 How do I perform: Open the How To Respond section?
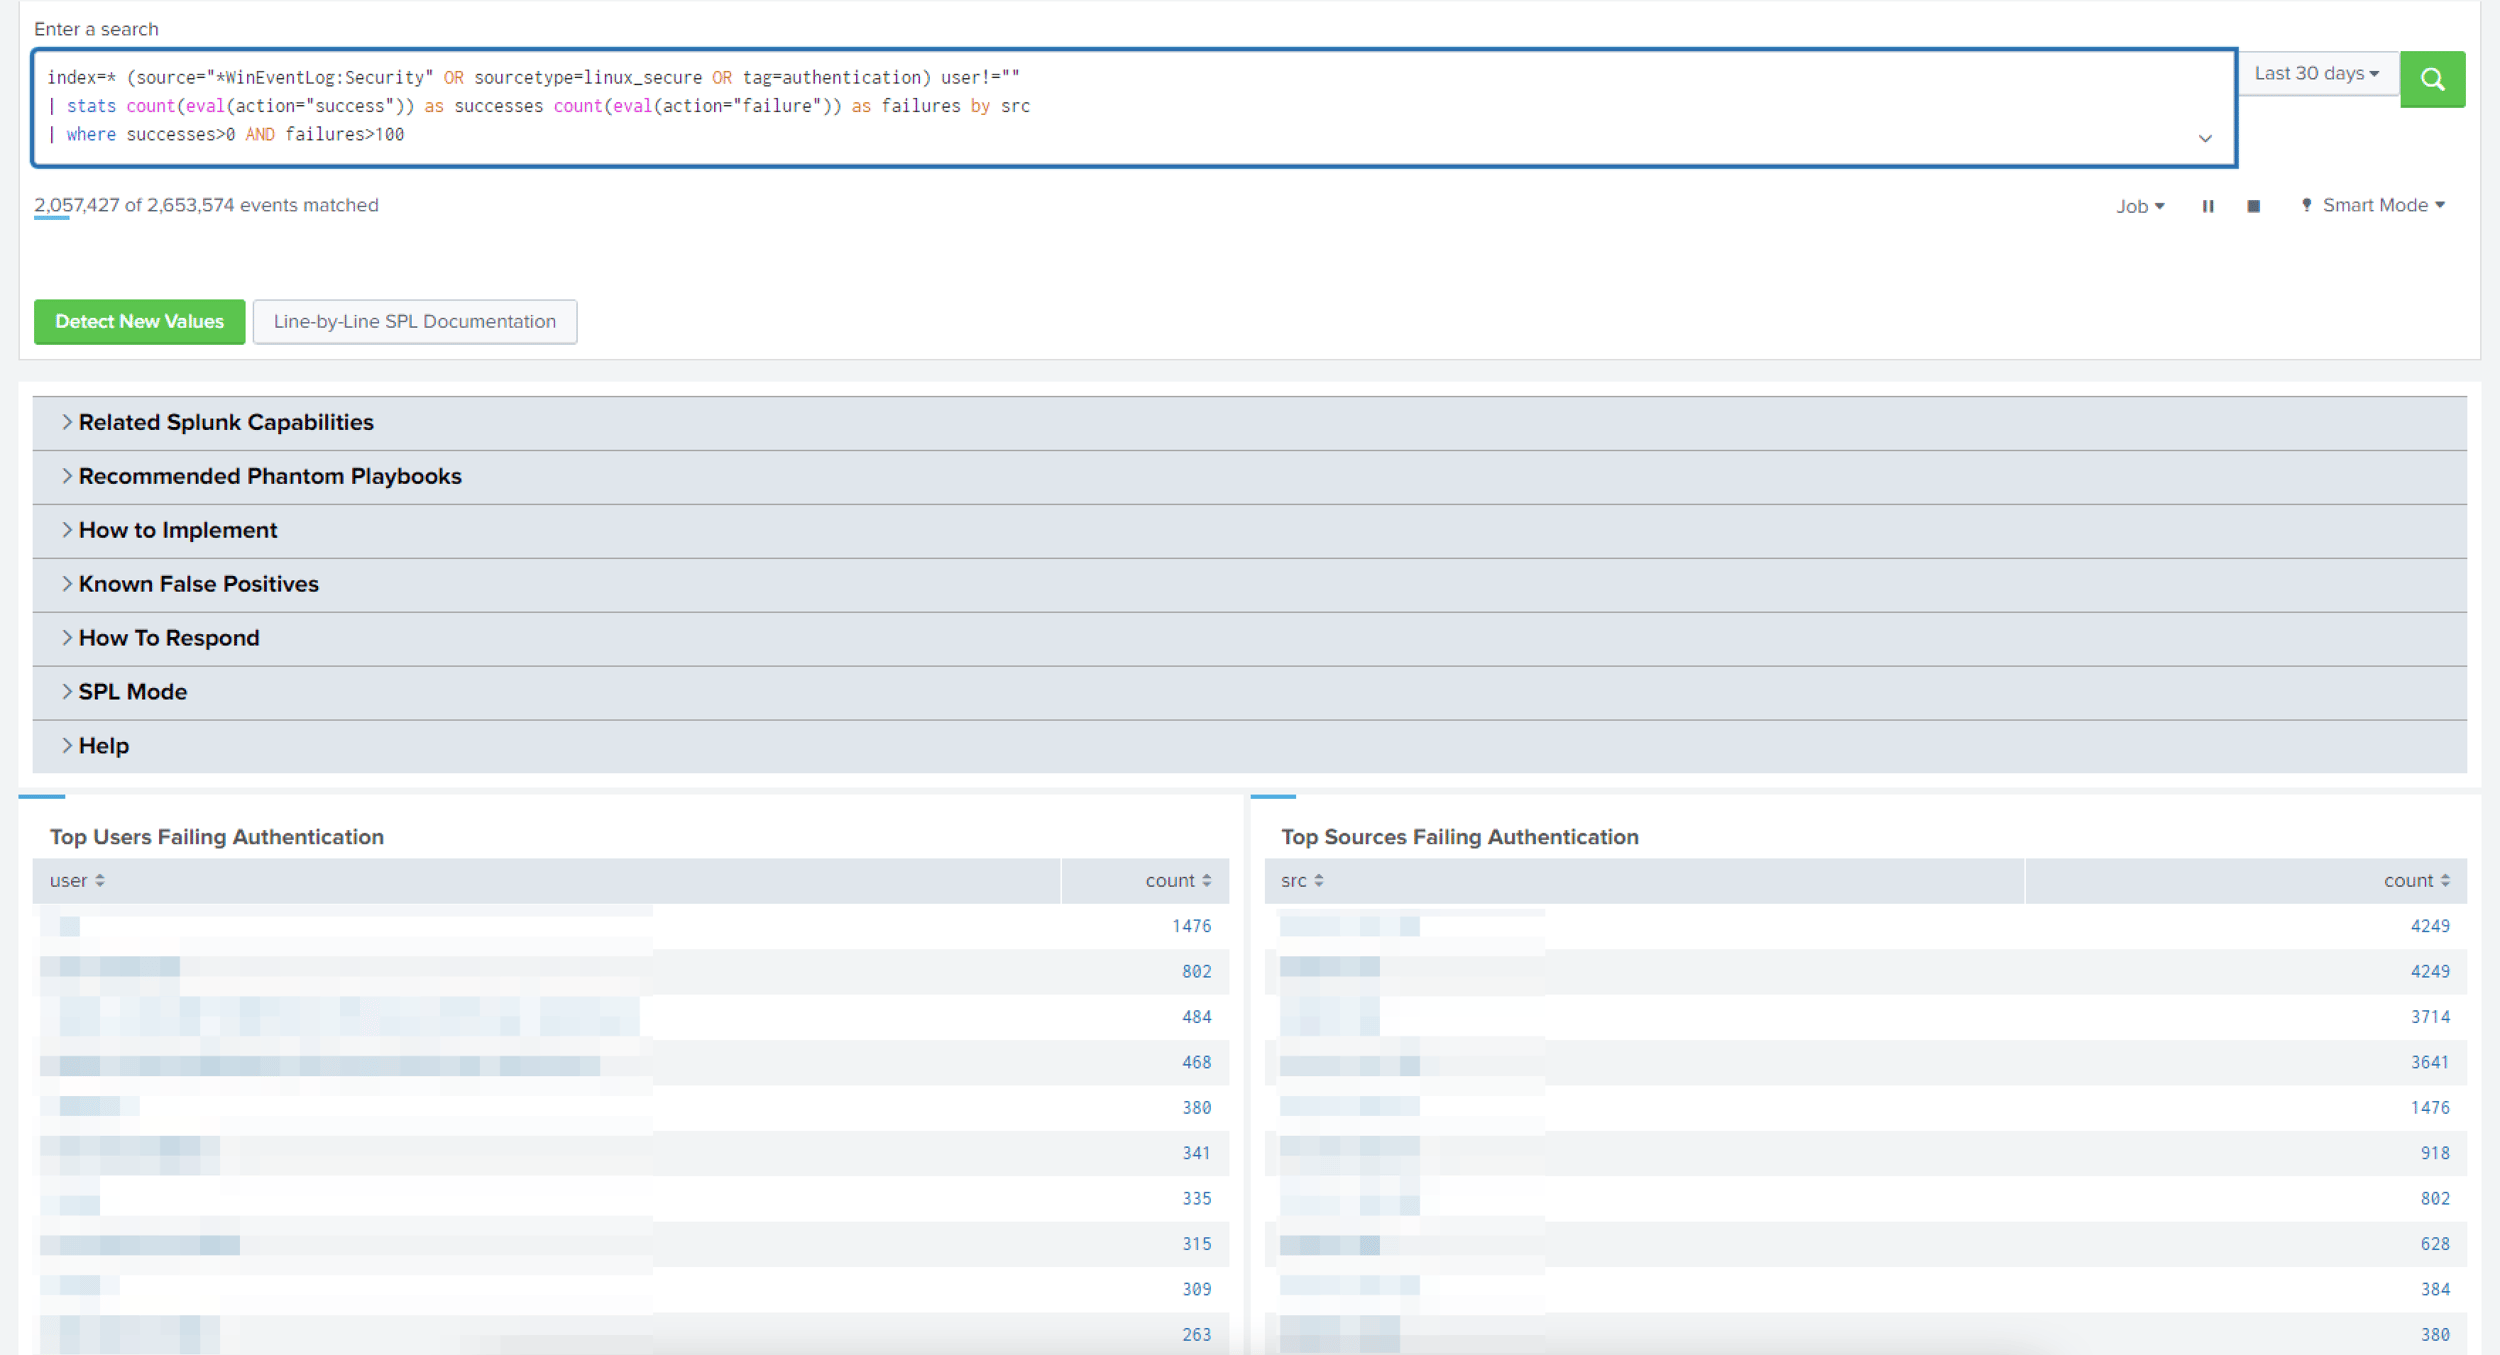[x=168, y=637]
